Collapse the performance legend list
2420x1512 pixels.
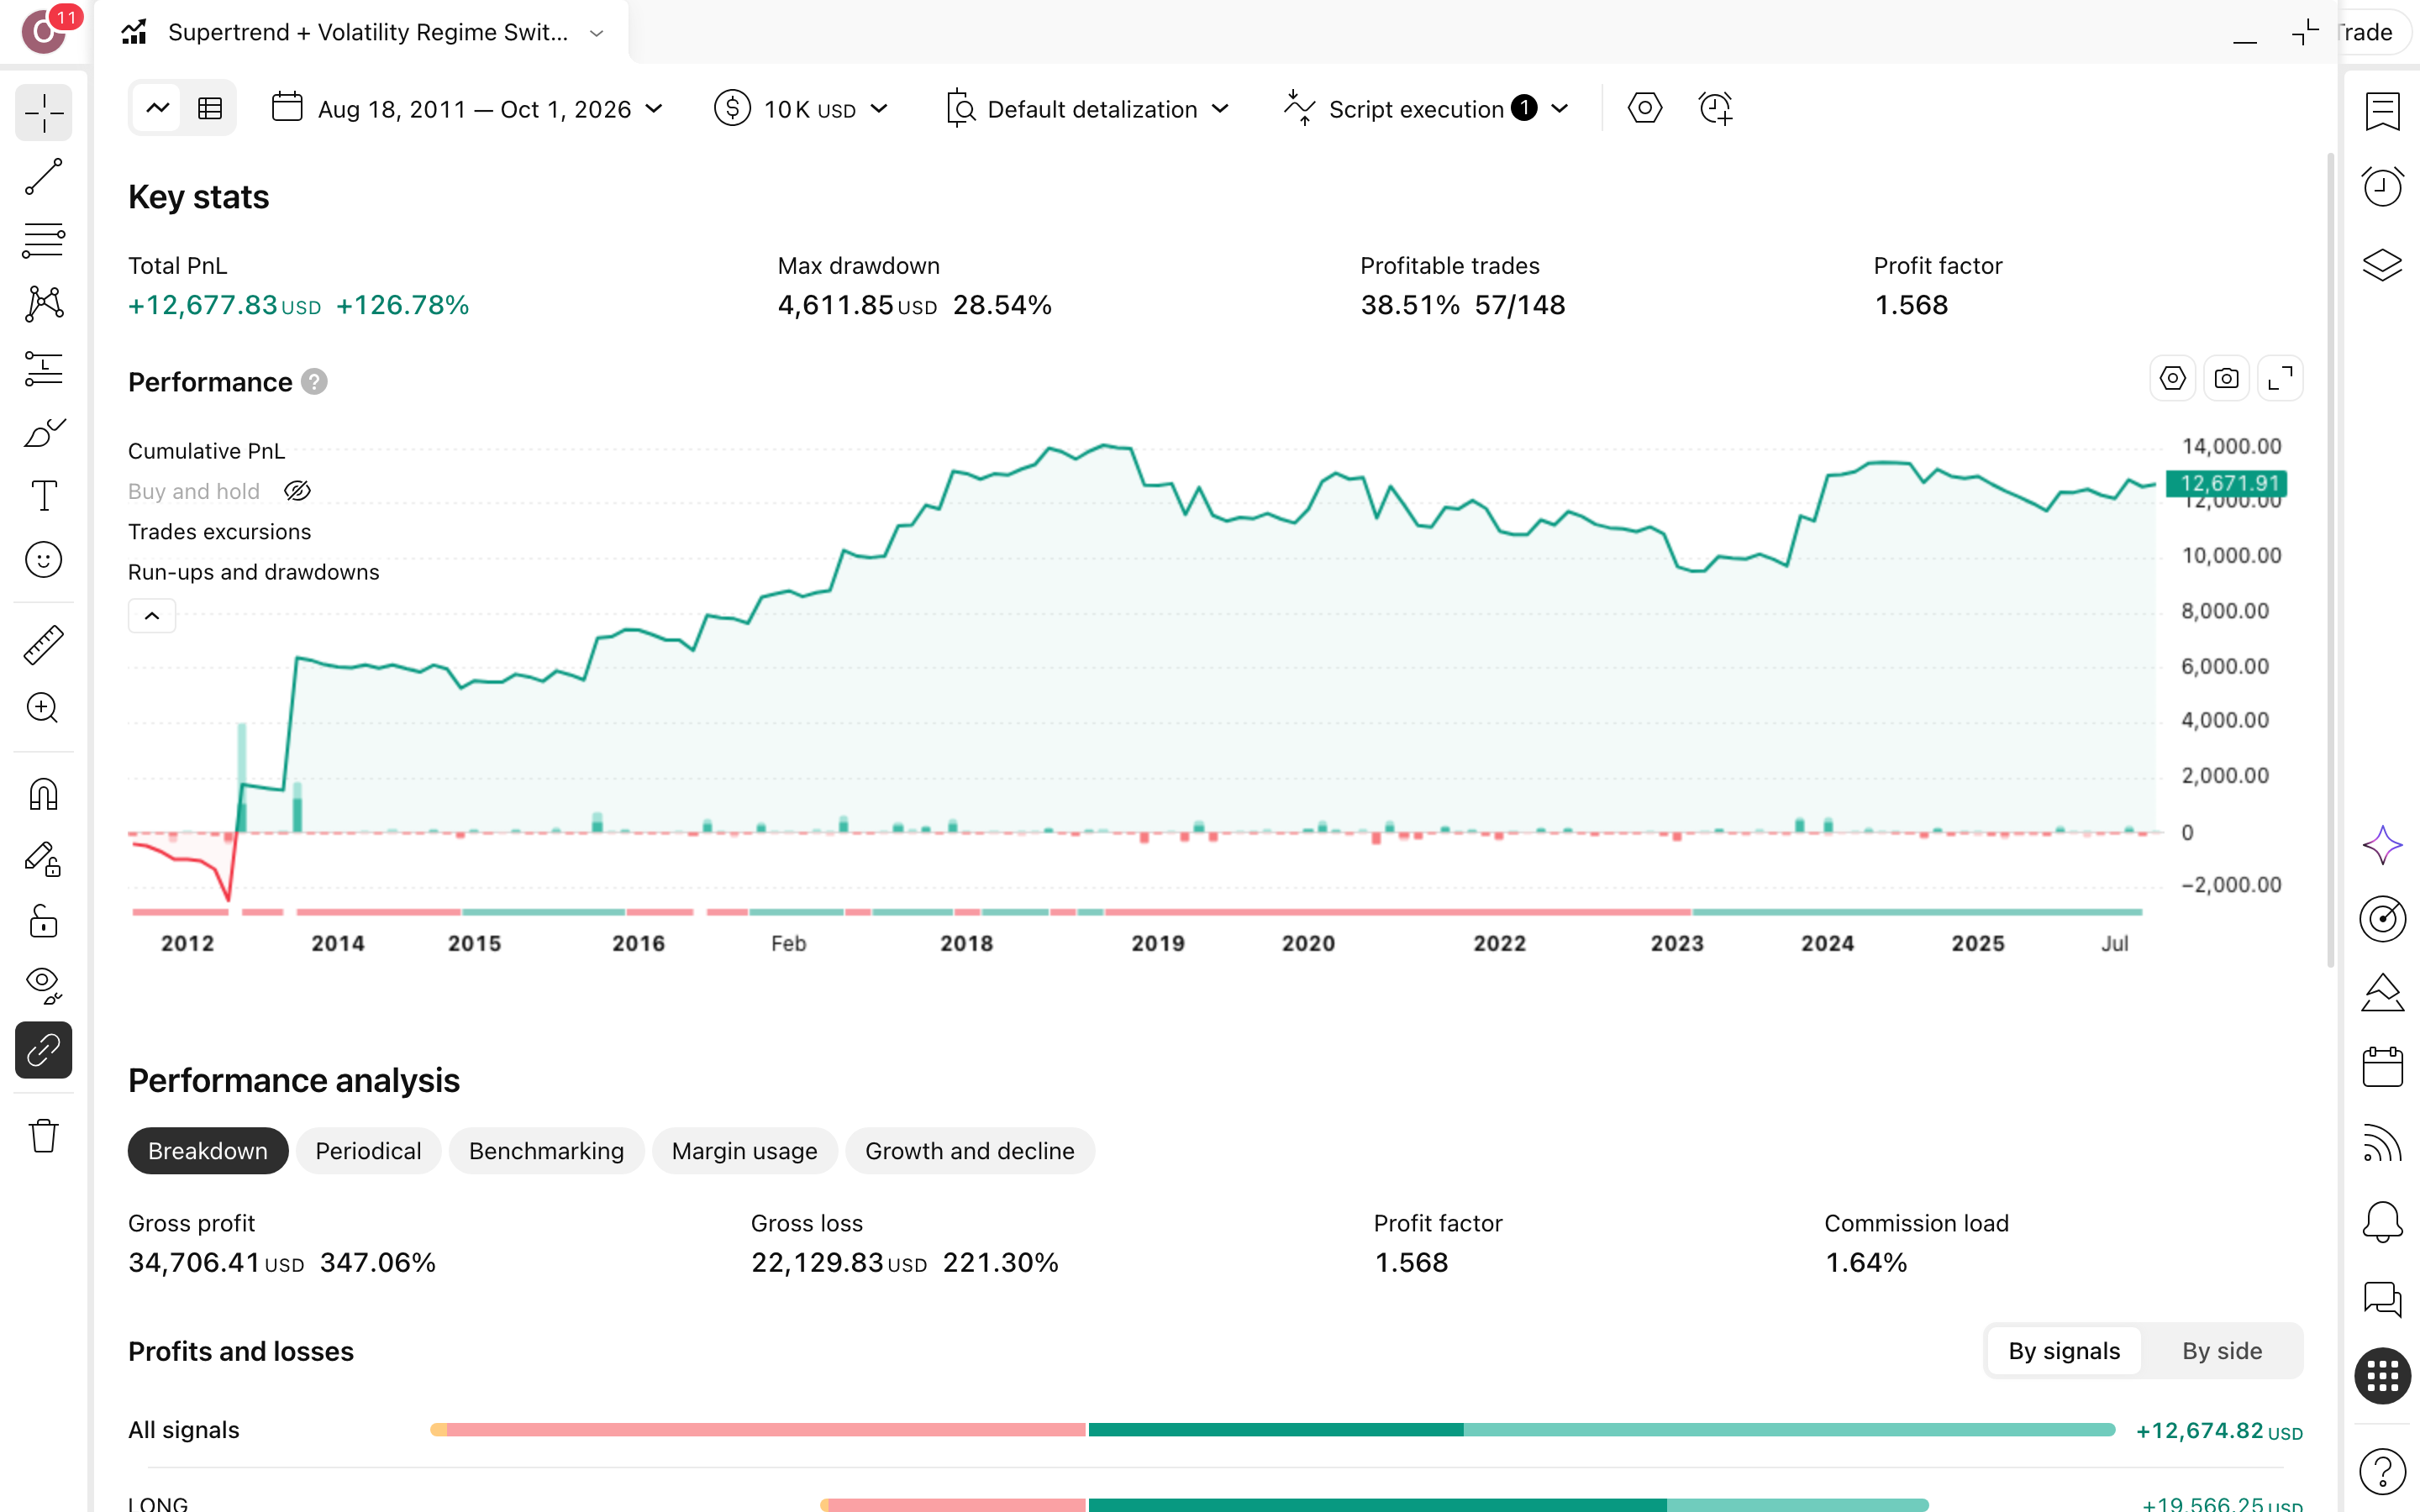click(152, 616)
